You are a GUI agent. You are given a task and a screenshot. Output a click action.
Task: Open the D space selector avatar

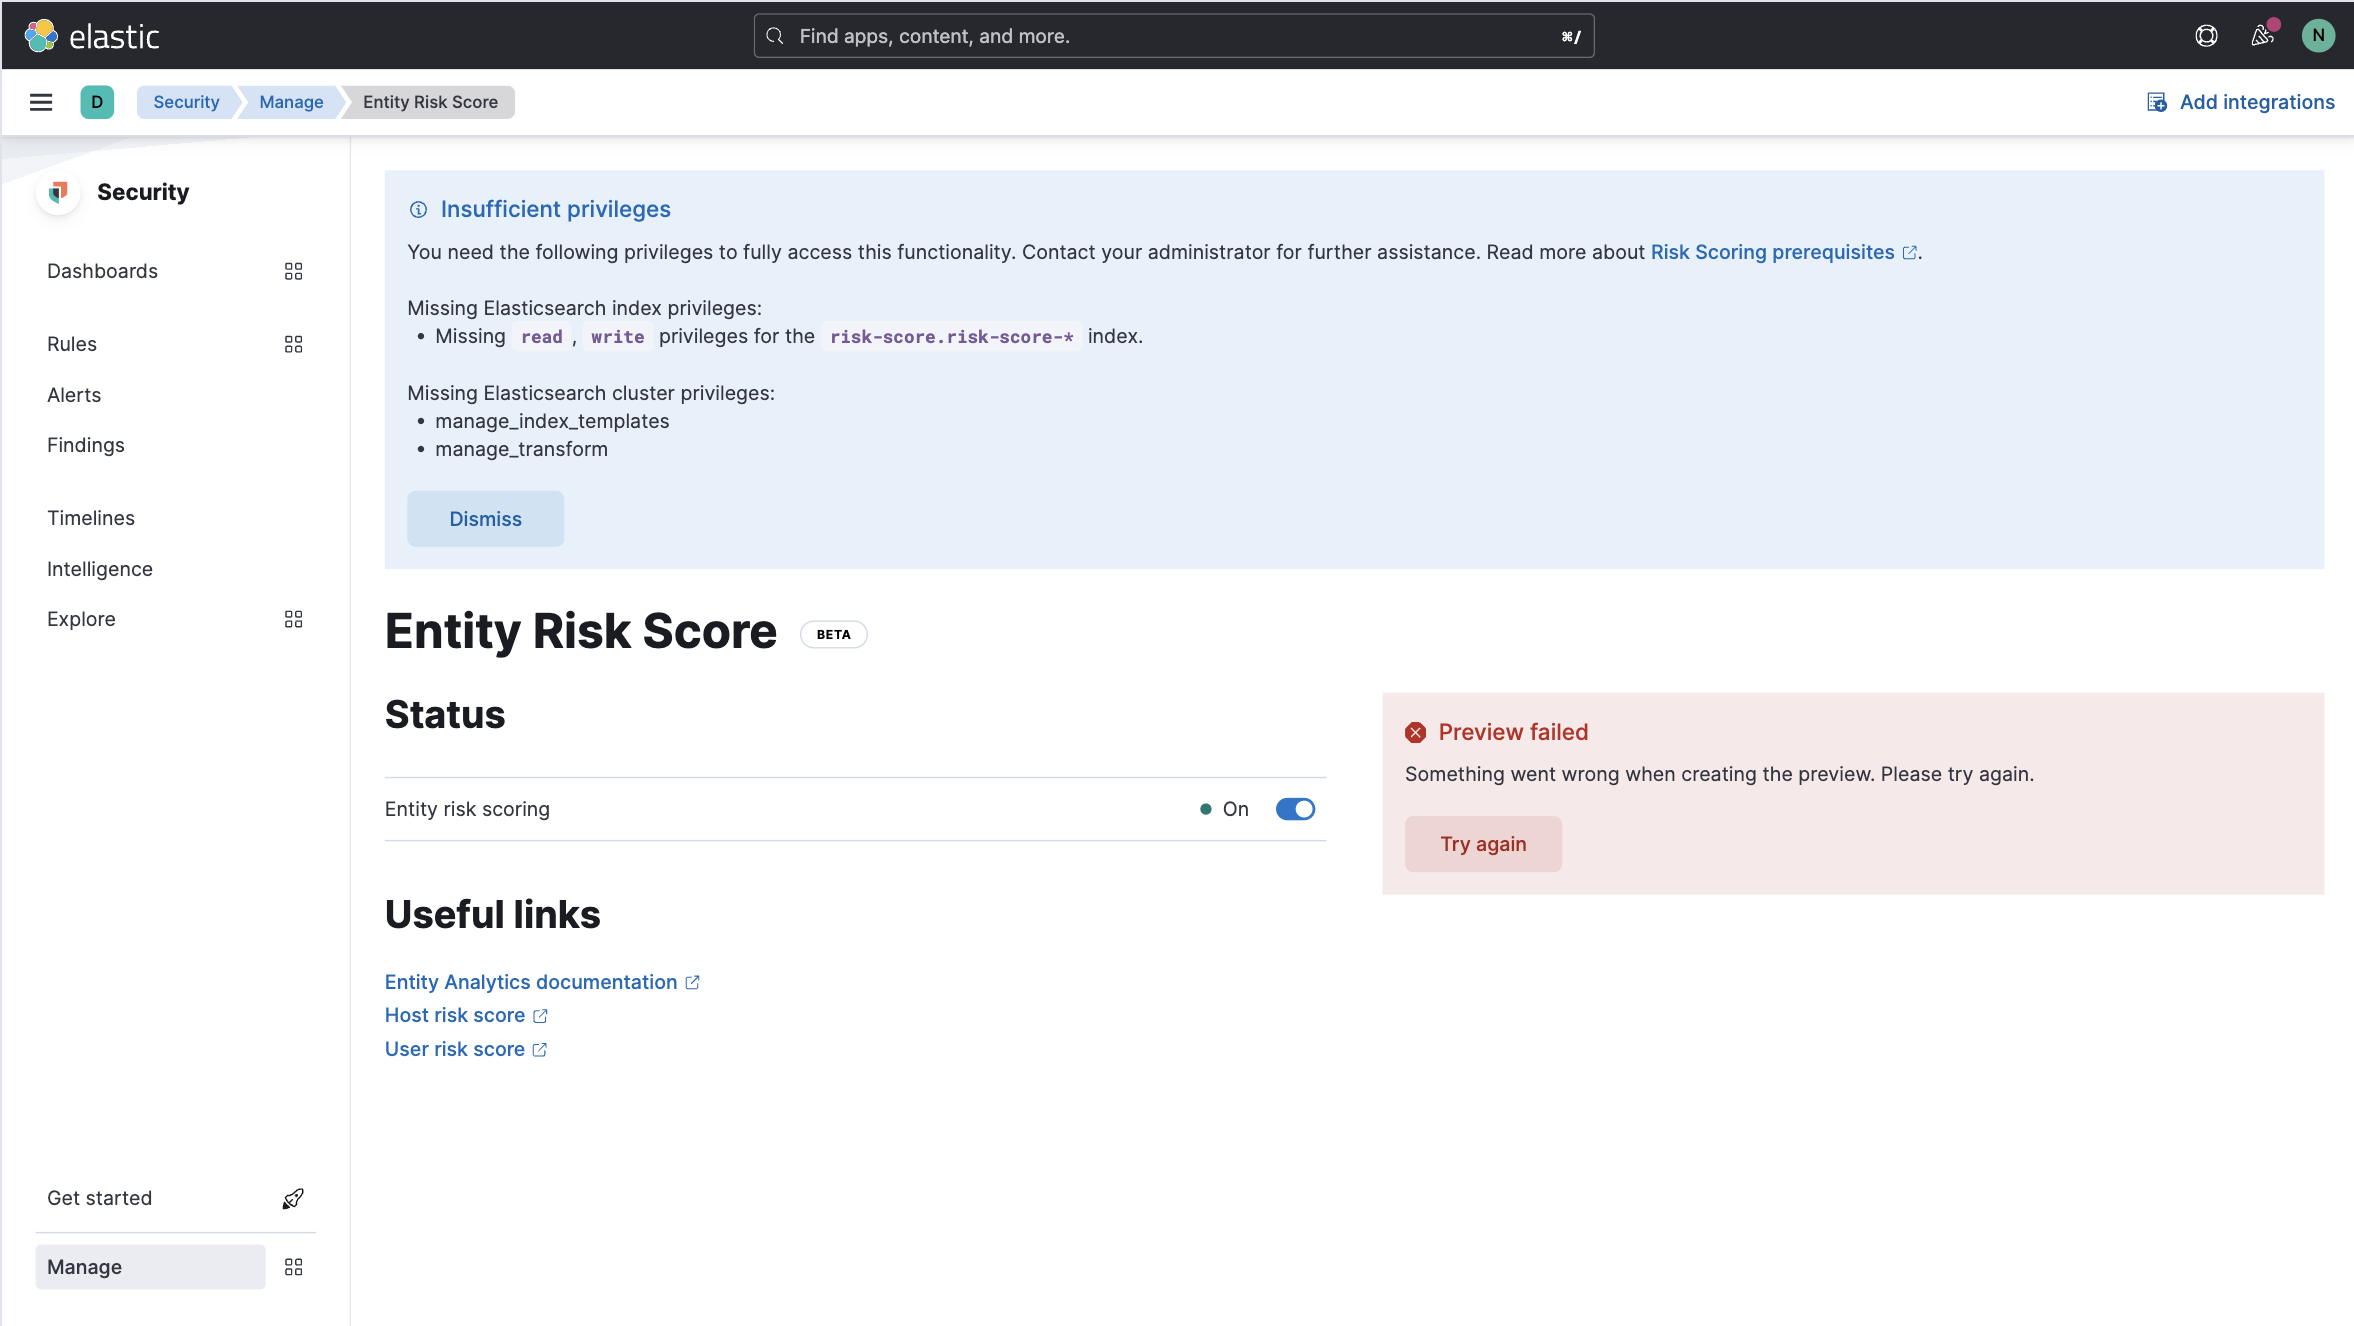[97, 102]
